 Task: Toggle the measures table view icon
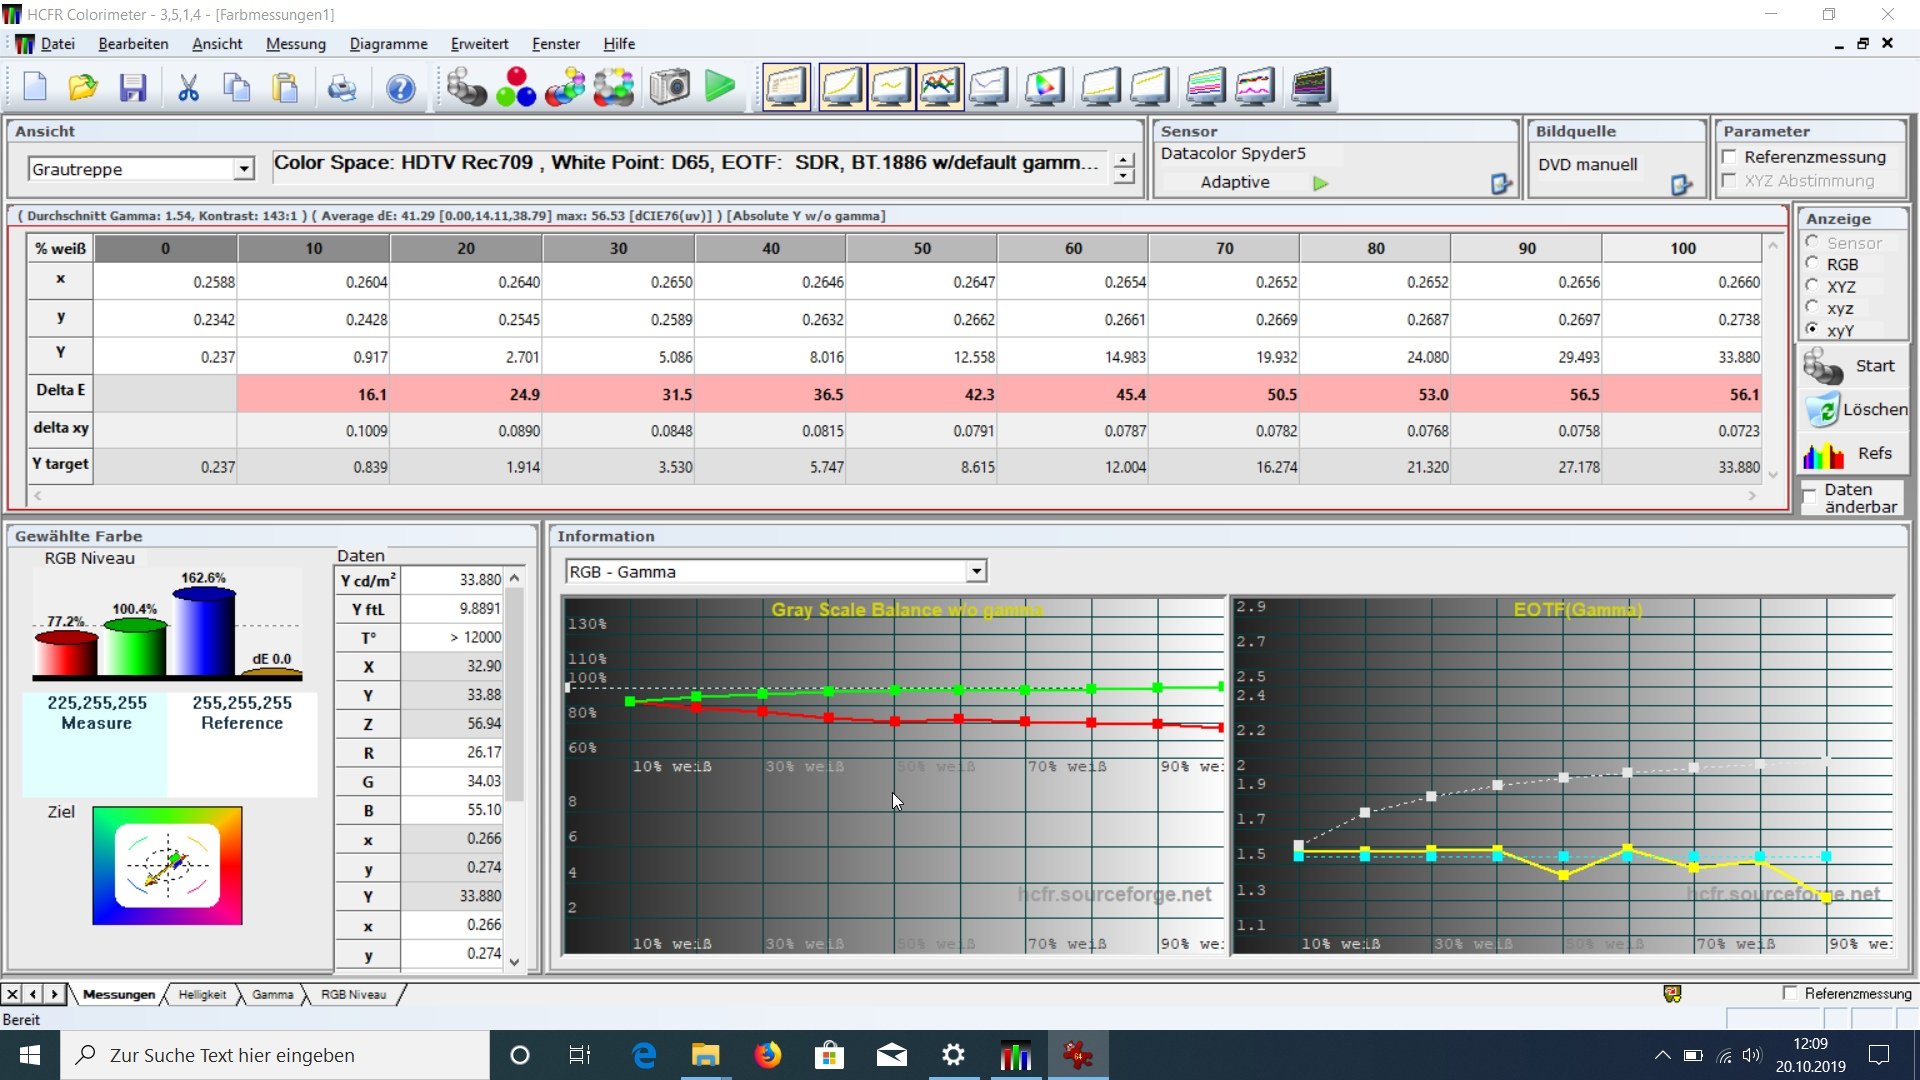click(x=787, y=87)
